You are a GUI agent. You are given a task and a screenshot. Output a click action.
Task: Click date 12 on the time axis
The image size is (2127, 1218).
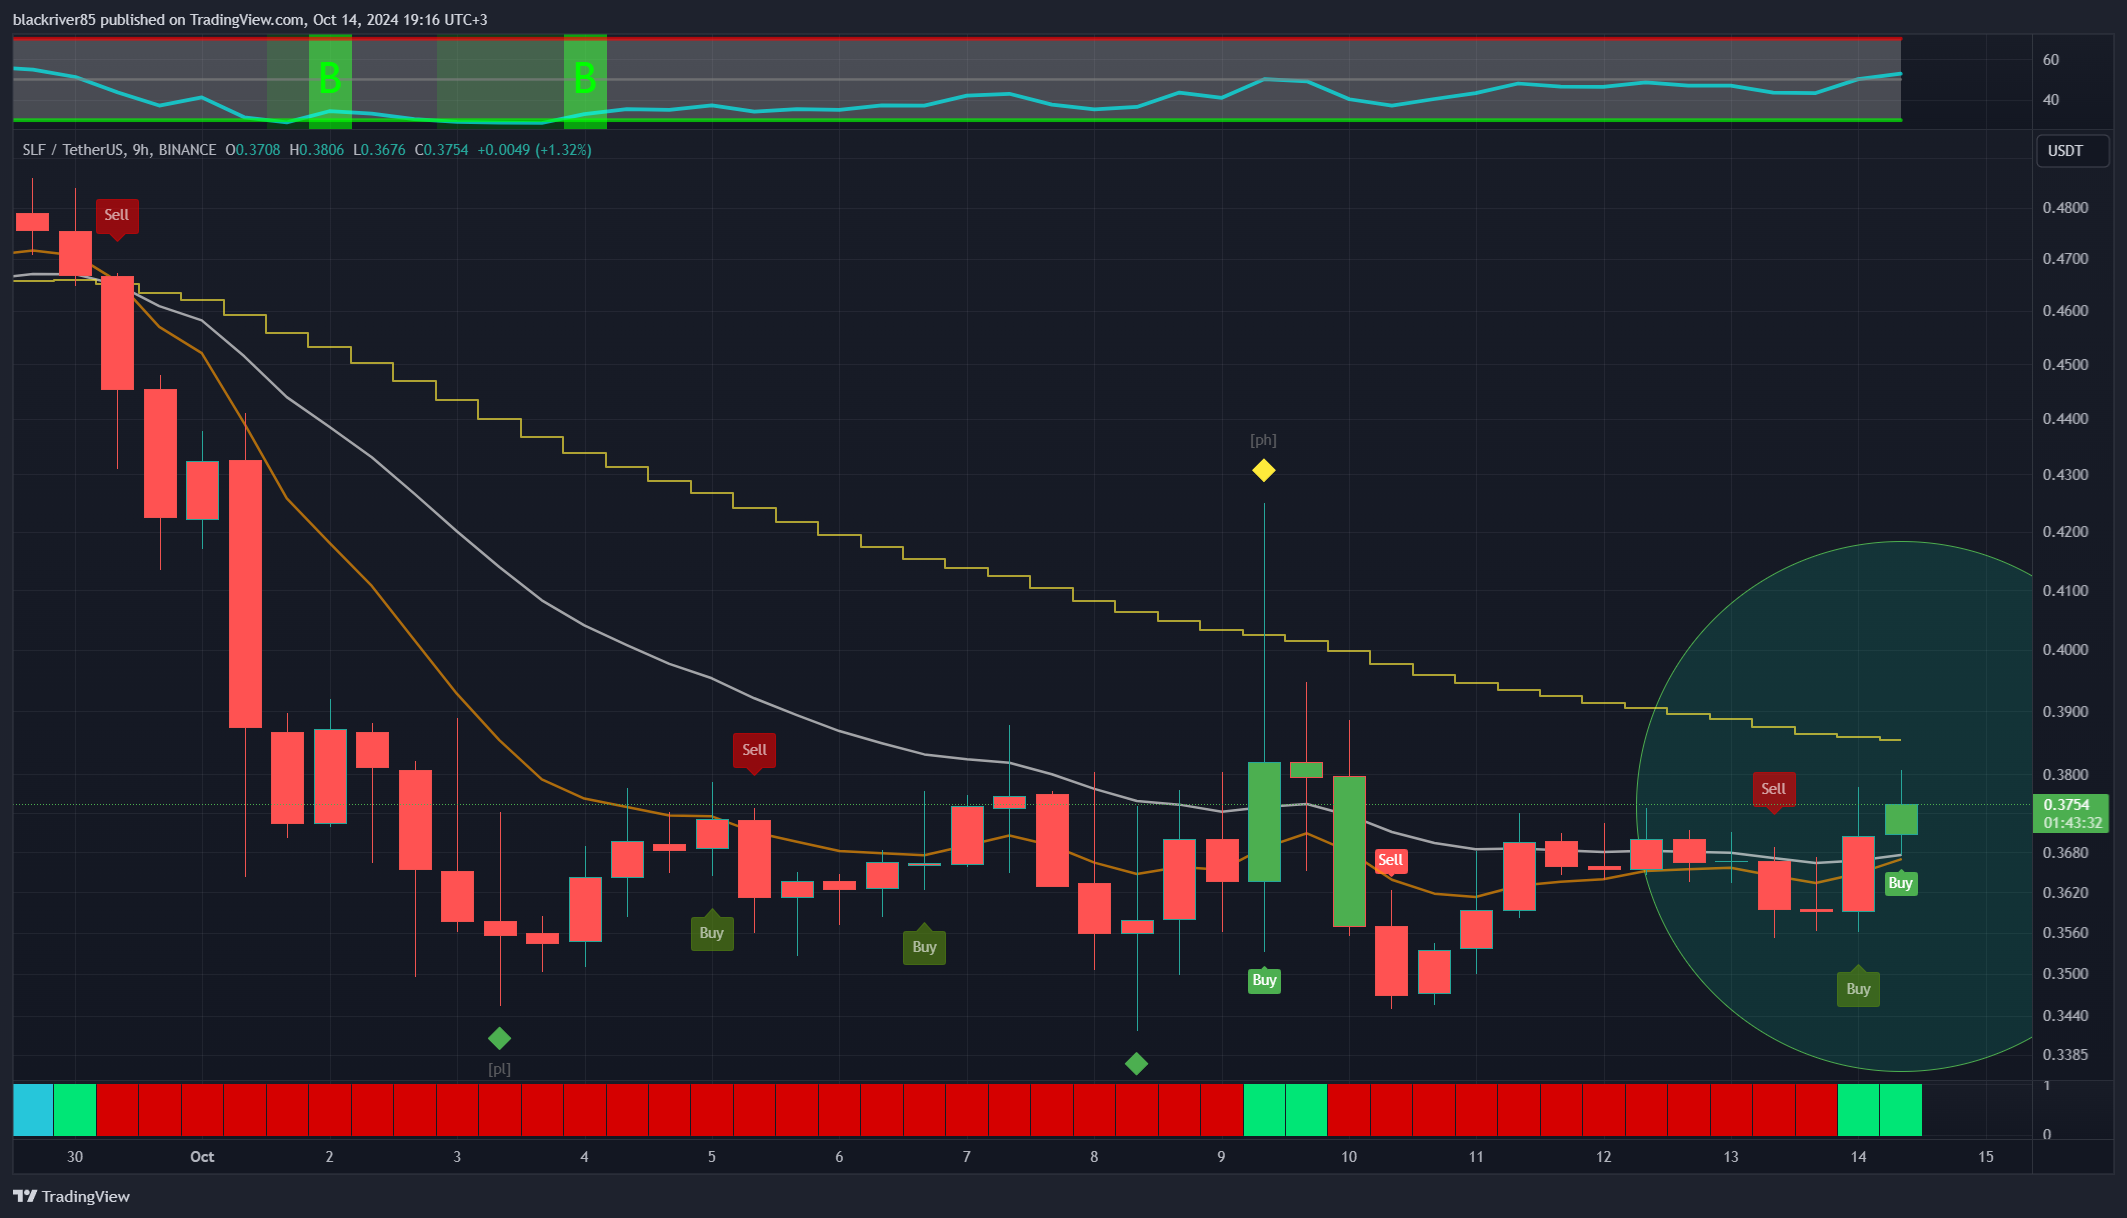click(1604, 1157)
